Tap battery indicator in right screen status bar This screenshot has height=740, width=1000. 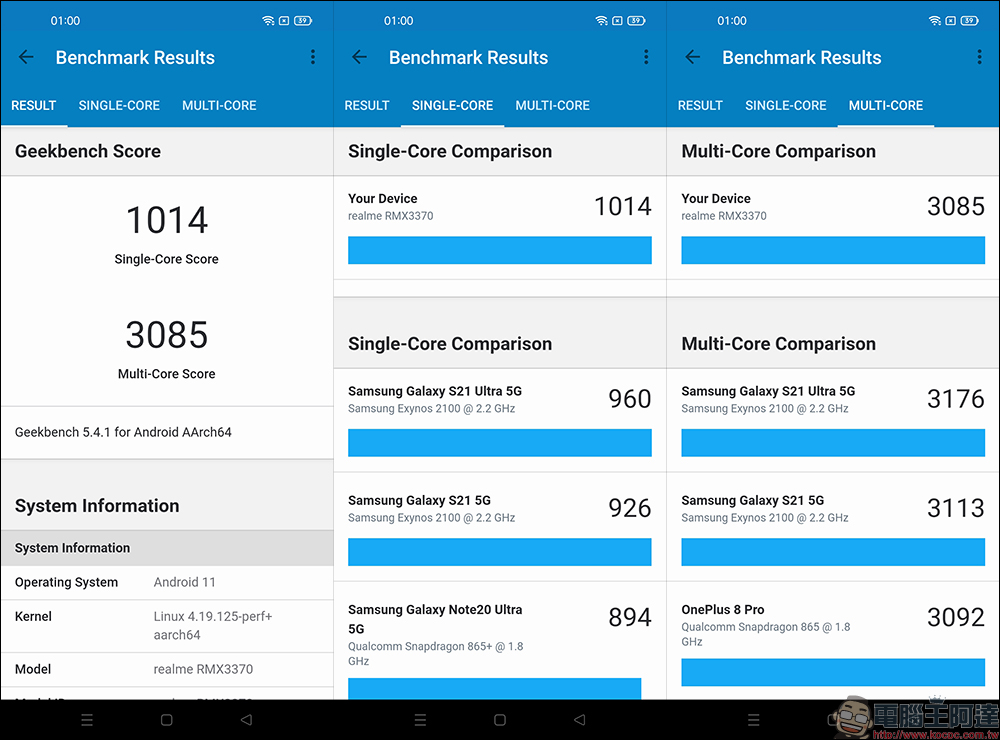[x=969, y=20]
